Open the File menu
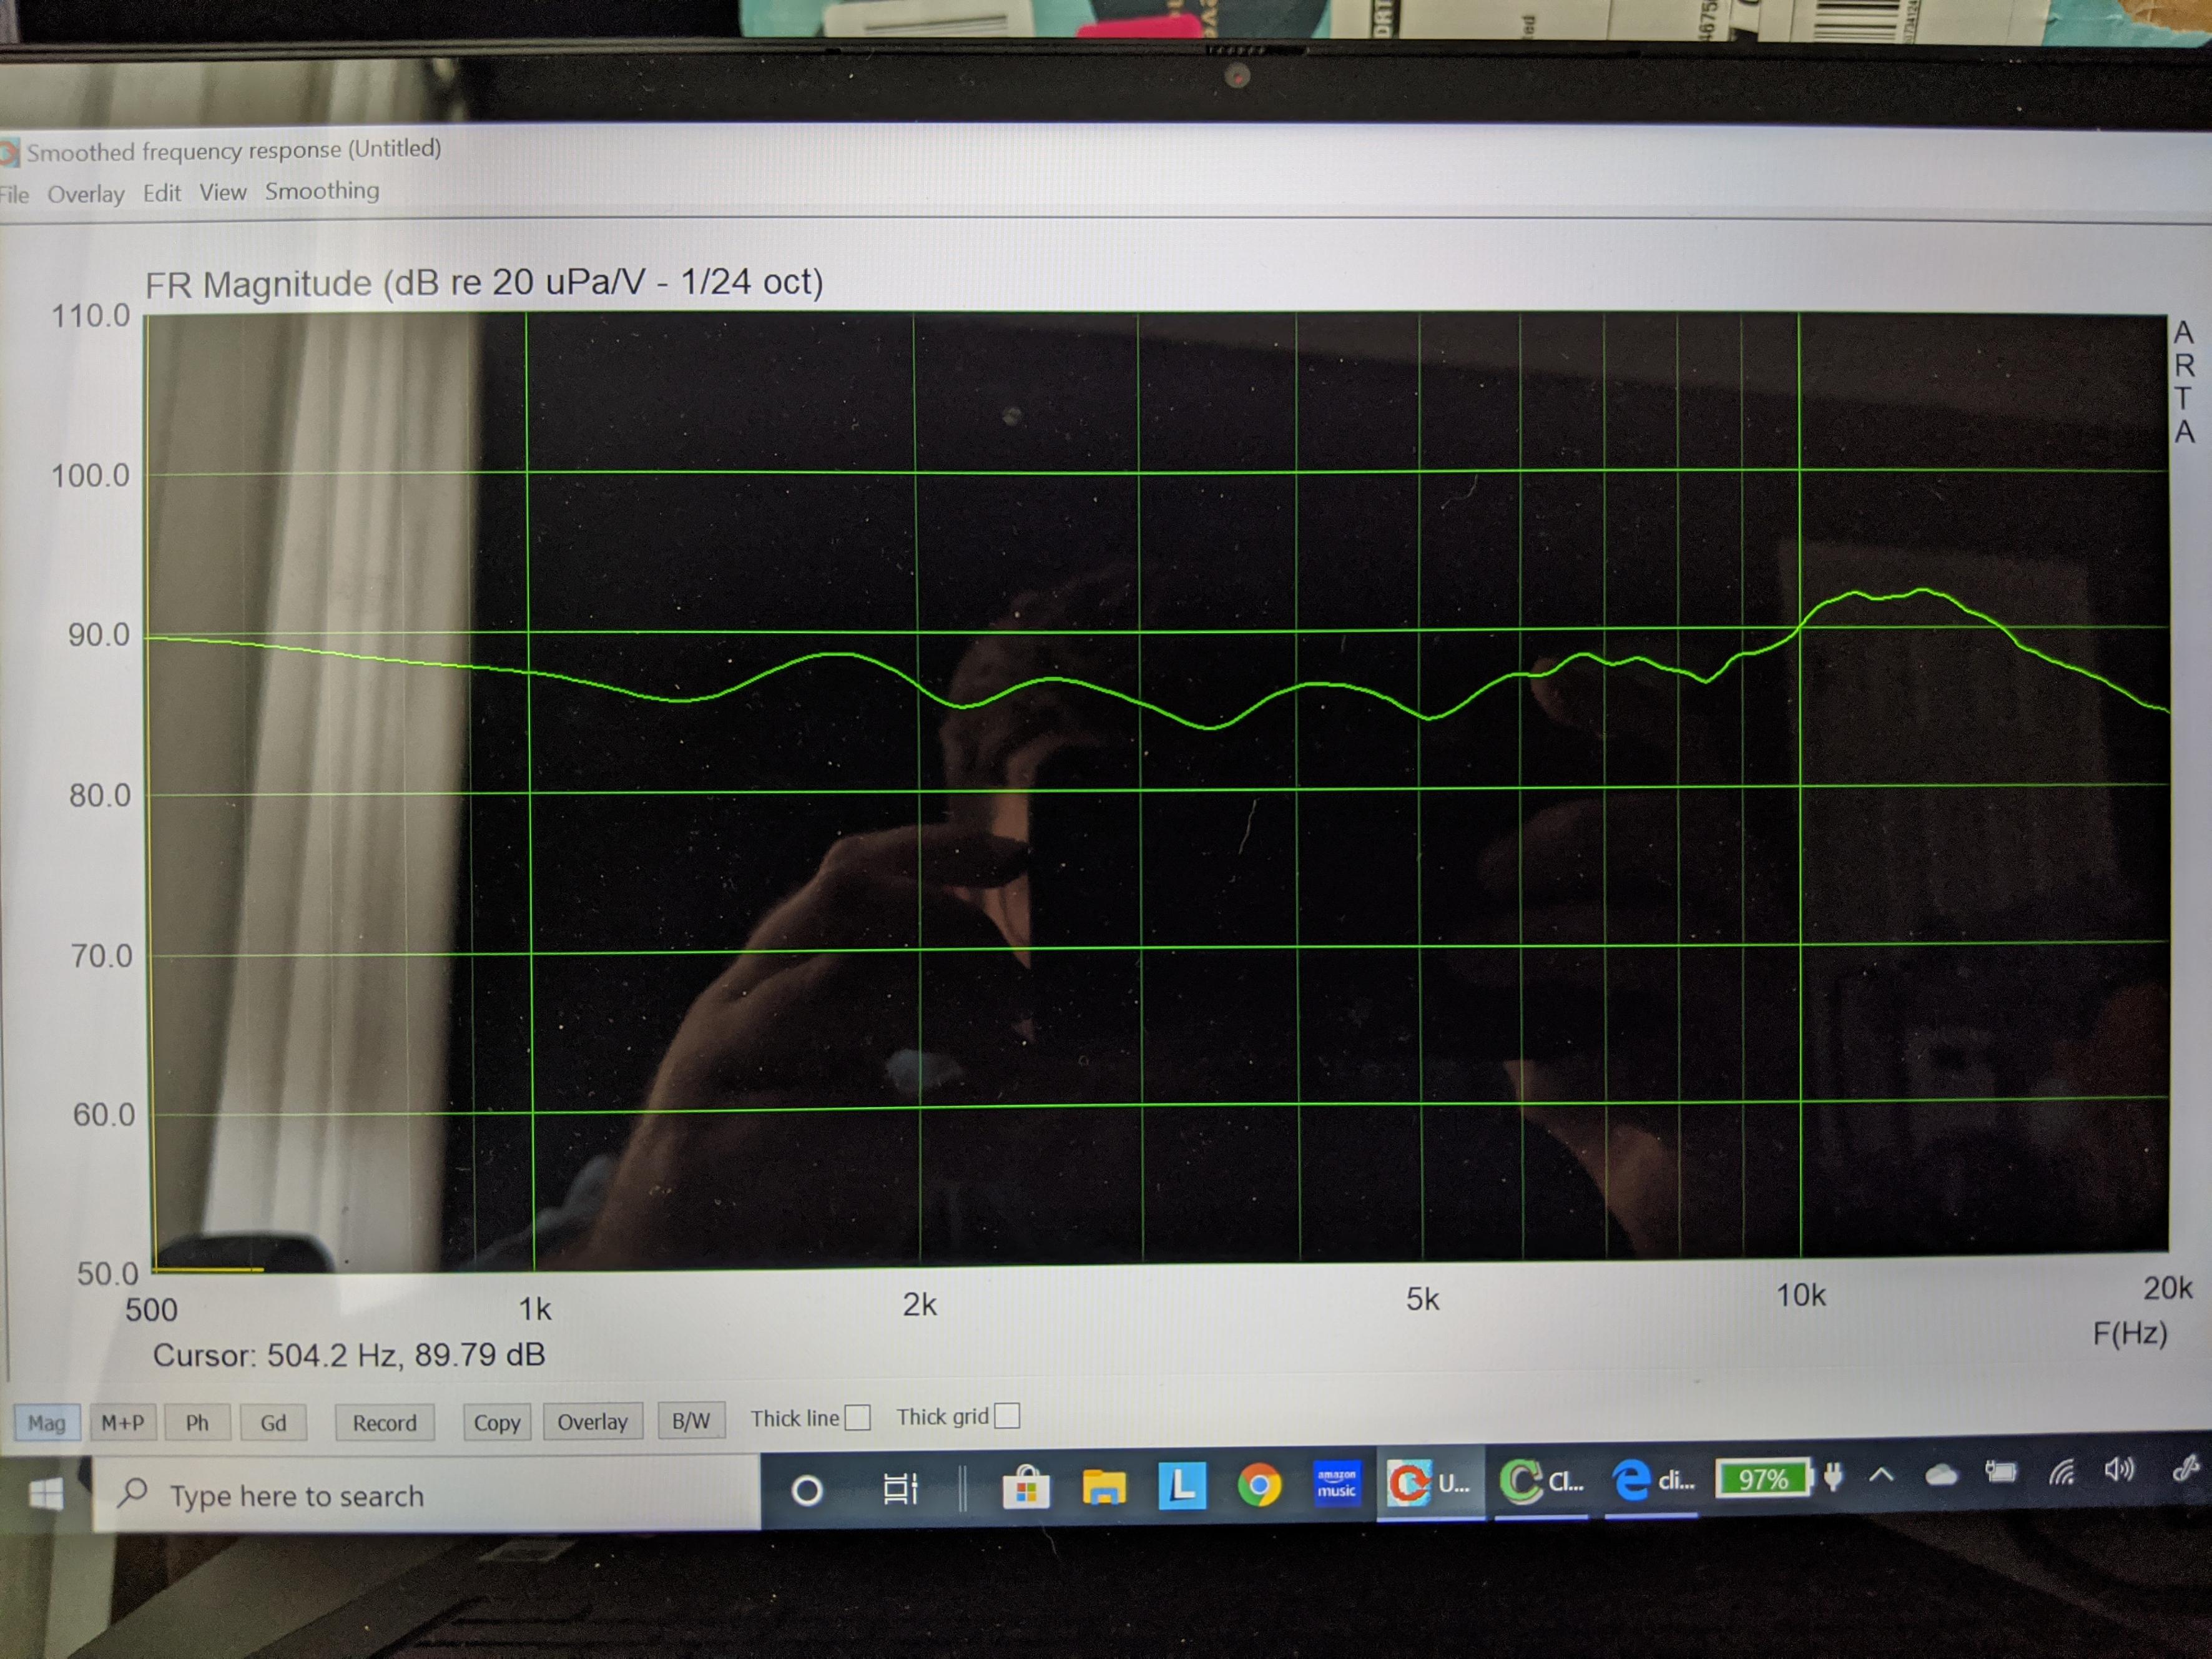This screenshot has width=2212, height=1659. coord(14,195)
